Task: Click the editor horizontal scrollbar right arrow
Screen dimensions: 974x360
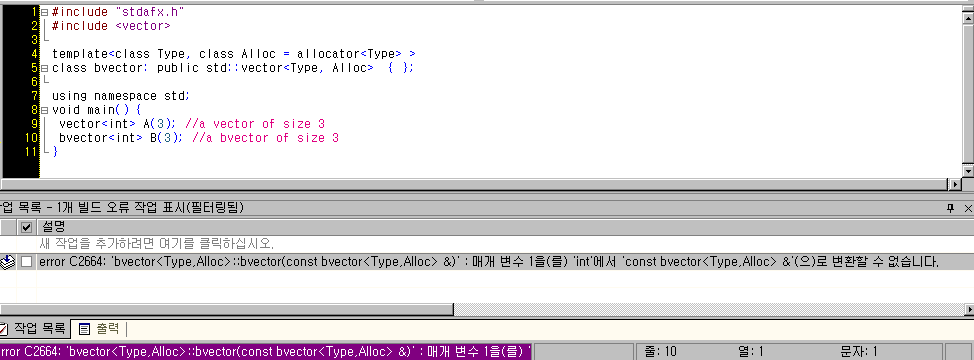Action: [955, 184]
